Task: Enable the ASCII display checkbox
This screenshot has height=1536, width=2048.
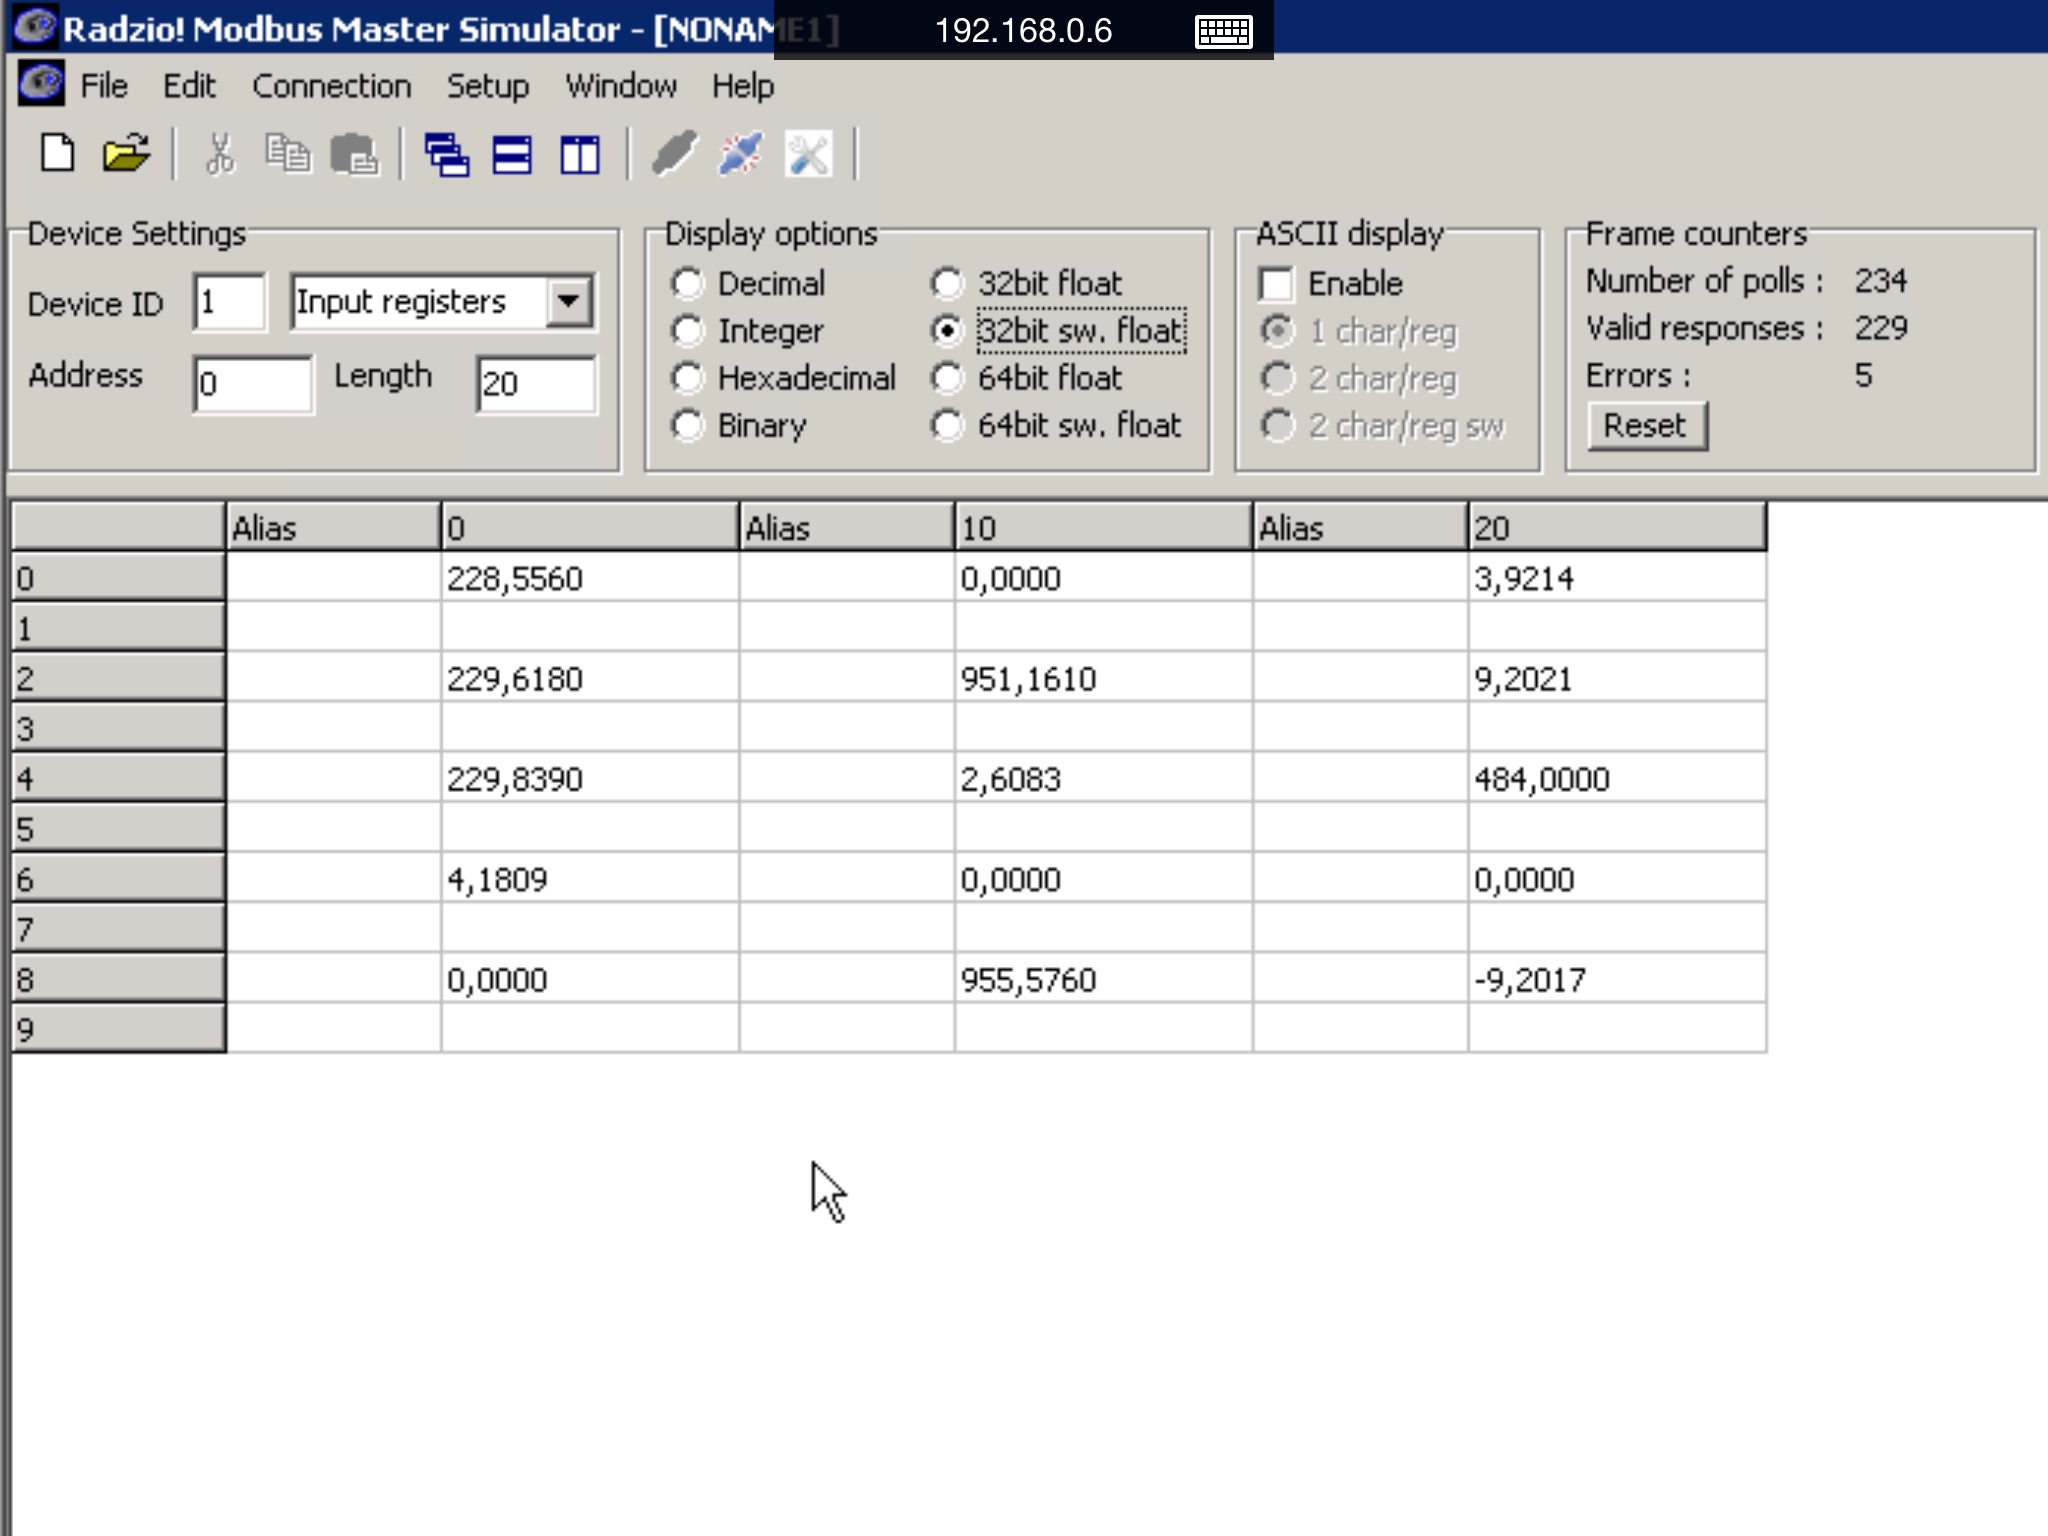Action: pyautogui.click(x=1276, y=284)
